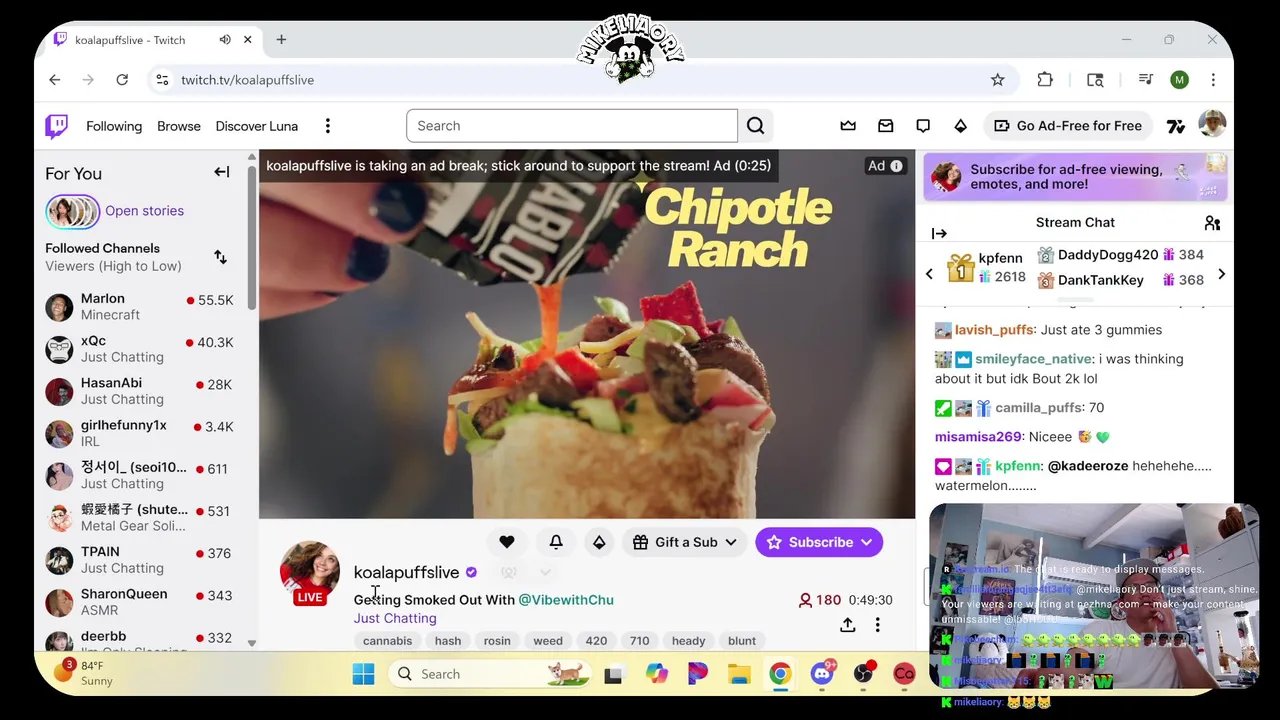
Task: Open the 7TV extension icon
Action: point(1175,126)
